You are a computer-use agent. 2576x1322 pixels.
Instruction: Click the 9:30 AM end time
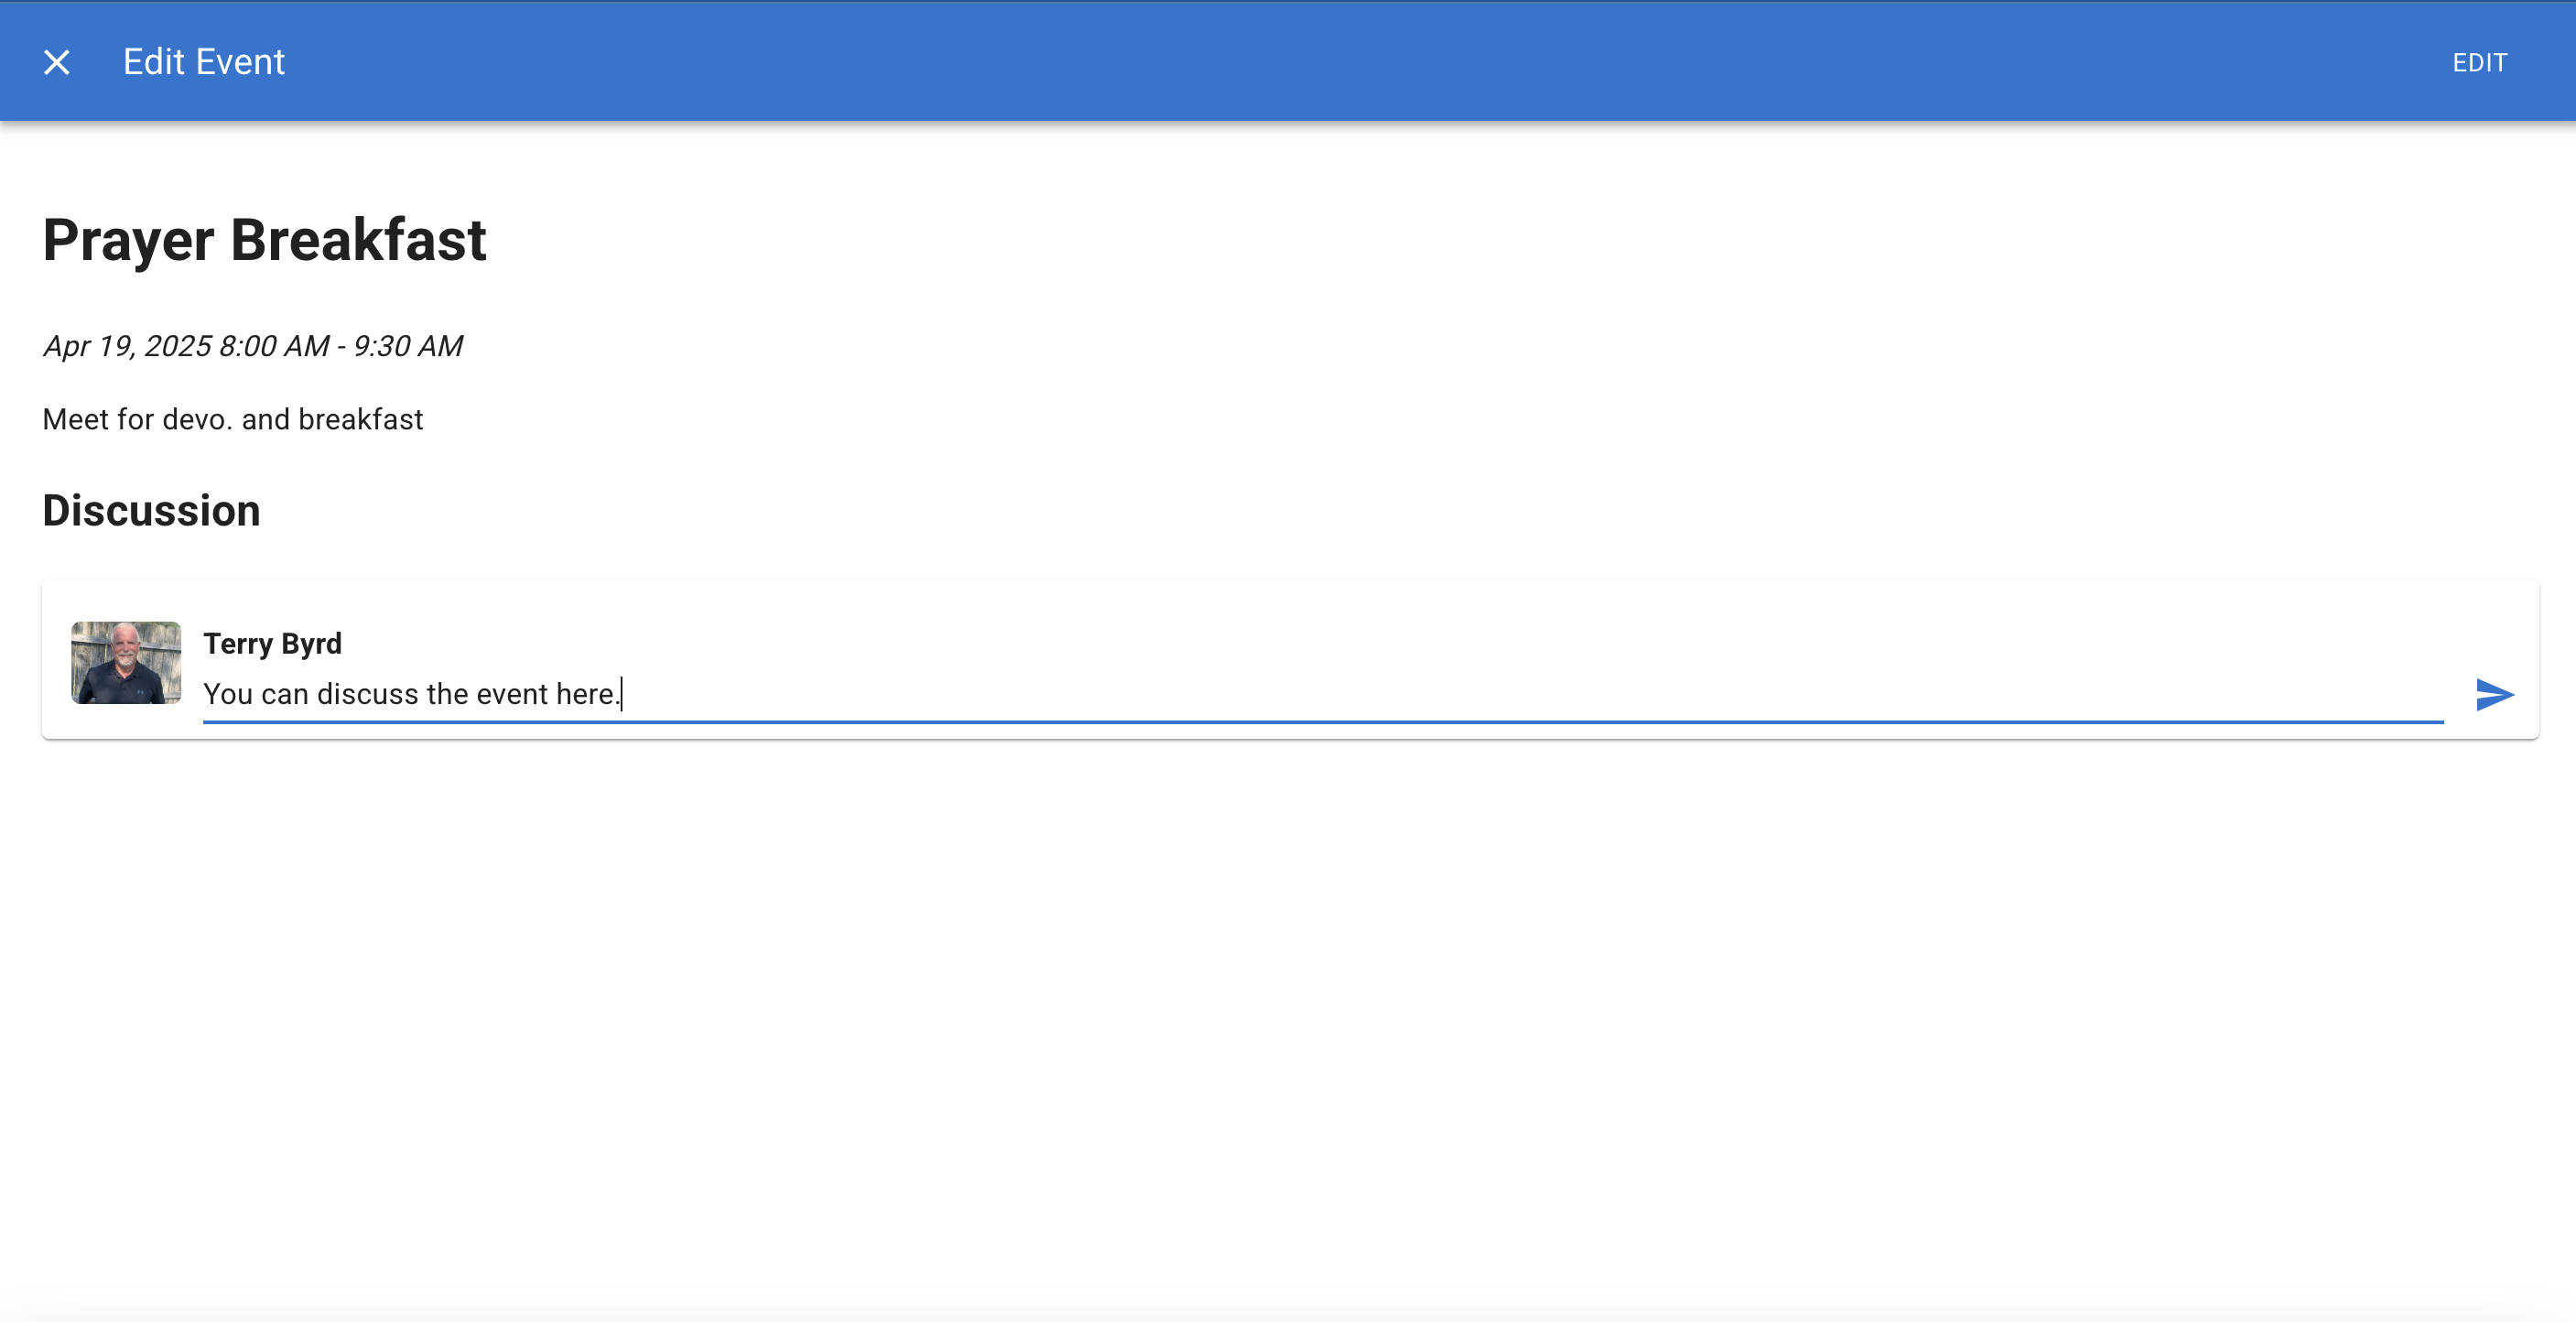pyautogui.click(x=408, y=346)
